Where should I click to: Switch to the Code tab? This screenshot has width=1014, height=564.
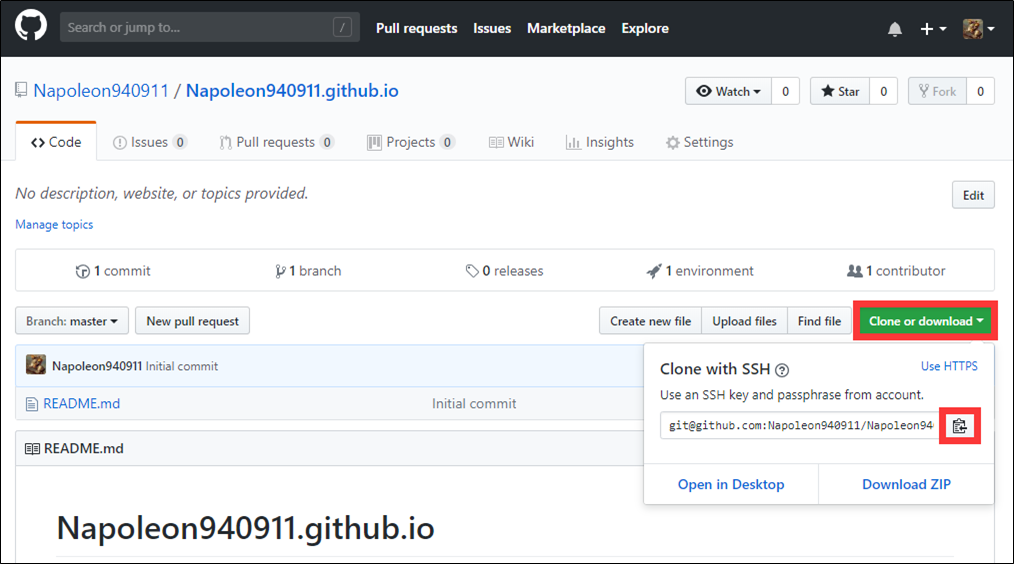tap(56, 142)
